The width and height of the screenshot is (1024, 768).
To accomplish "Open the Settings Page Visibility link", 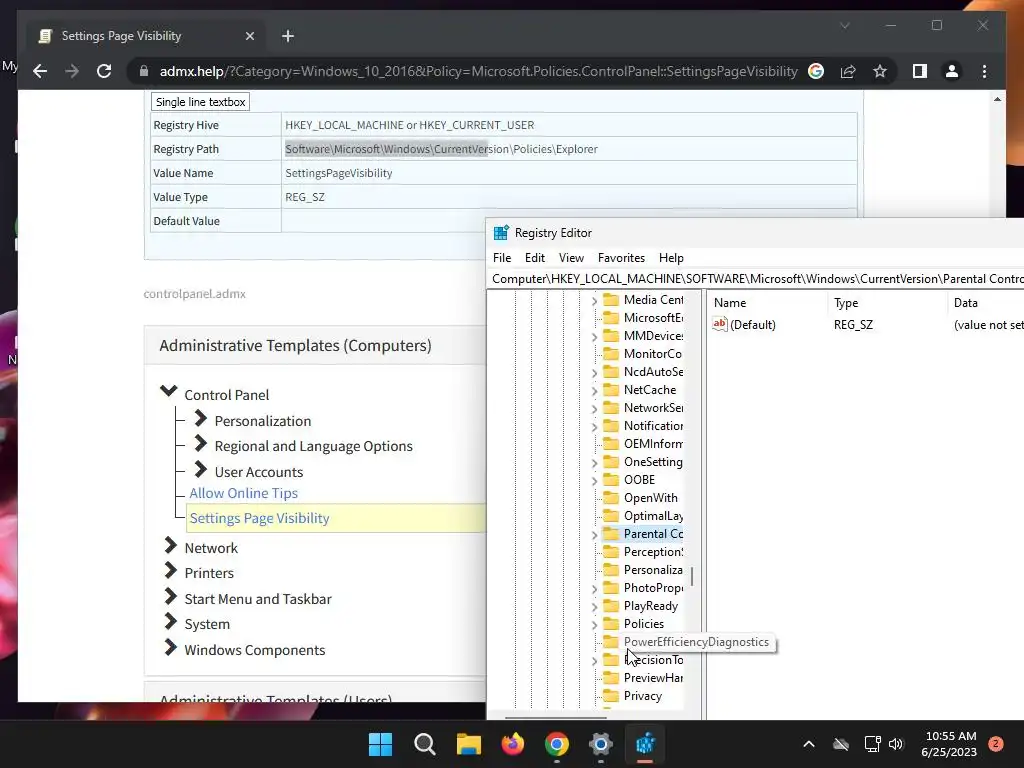I will point(259,518).
